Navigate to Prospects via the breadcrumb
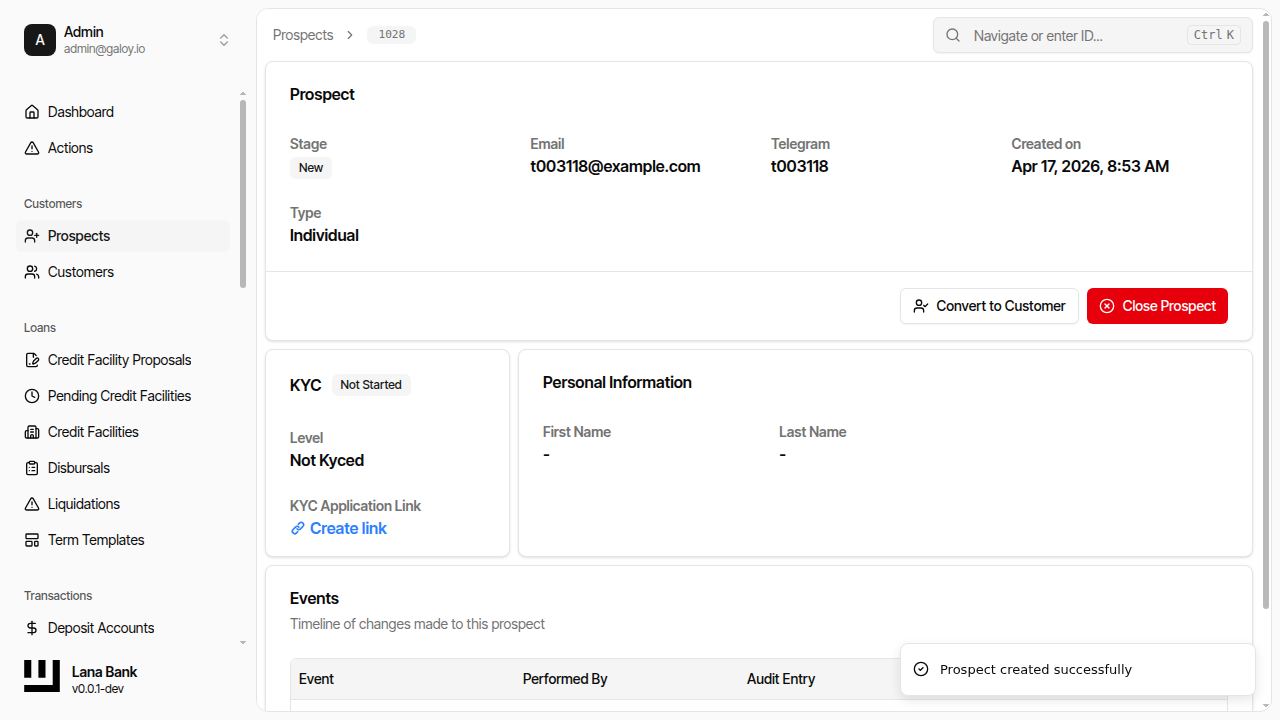This screenshot has width=1280, height=720. 303,34
